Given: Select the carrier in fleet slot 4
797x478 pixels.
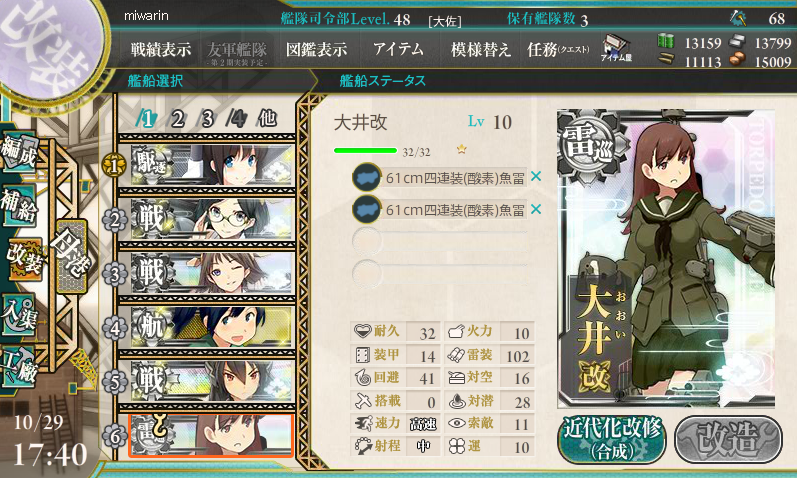Looking at the screenshot, I should click(x=211, y=327).
